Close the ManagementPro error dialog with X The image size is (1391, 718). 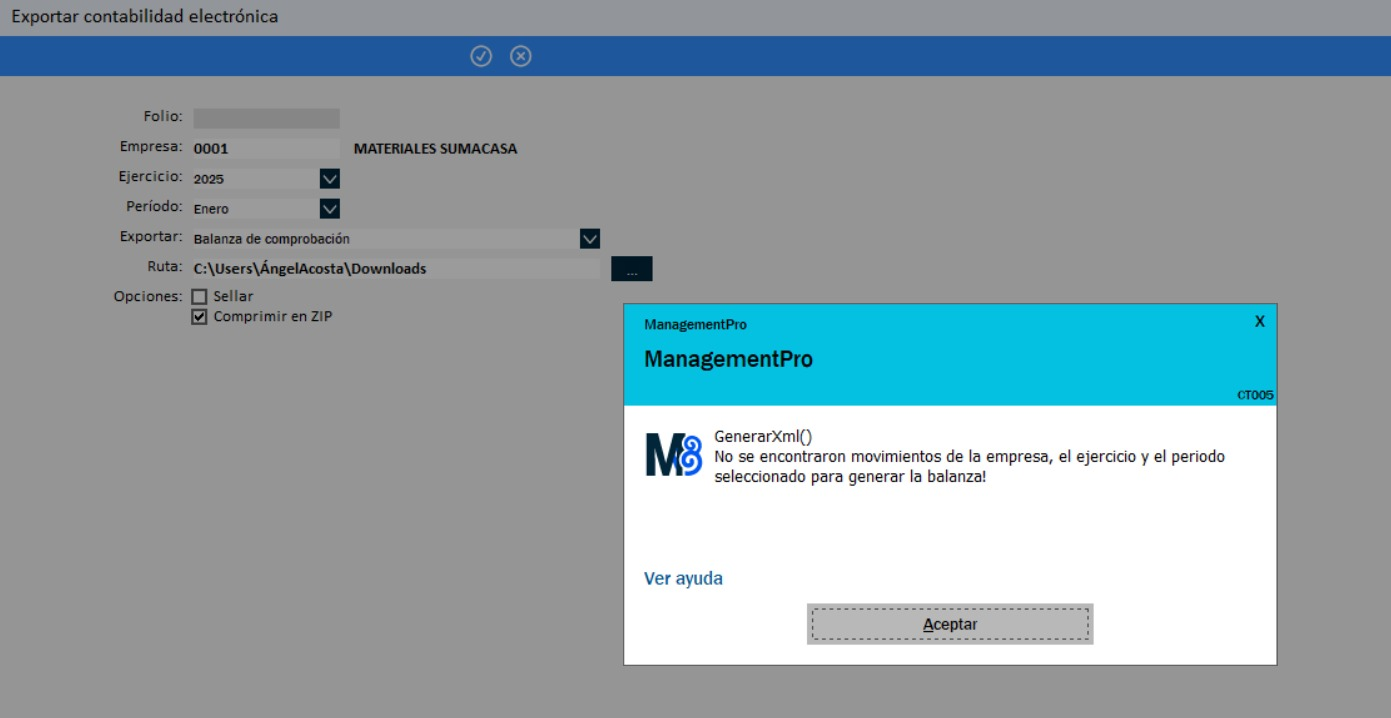click(x=1259, y=322)
